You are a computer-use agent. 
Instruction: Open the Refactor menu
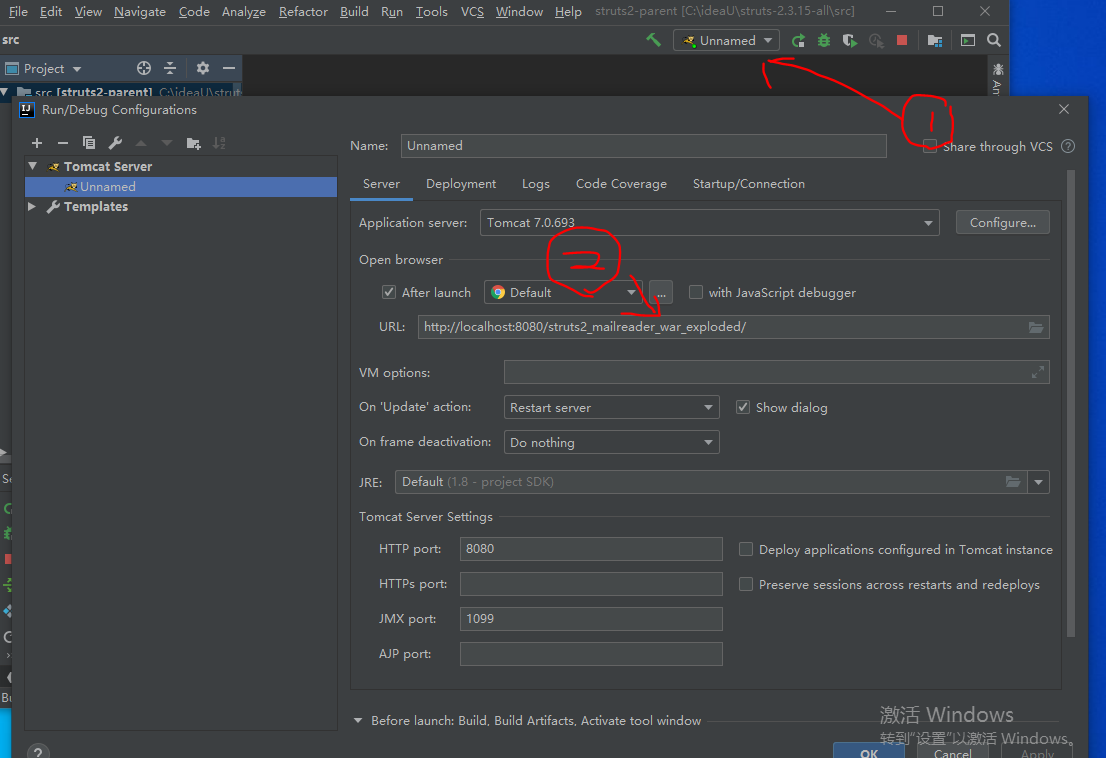[x=303, y=11]
